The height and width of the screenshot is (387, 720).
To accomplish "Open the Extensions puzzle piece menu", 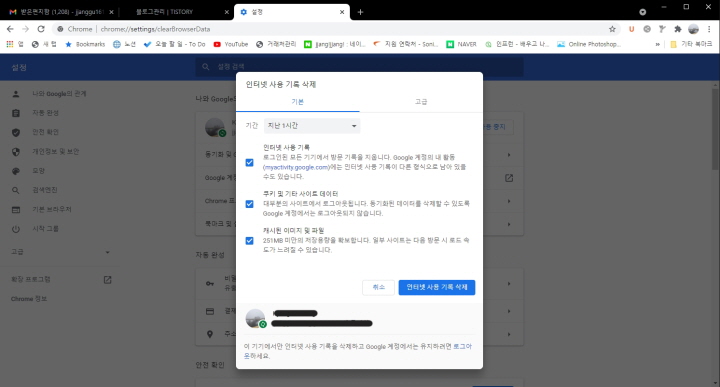I will click(x=678, y=29).
